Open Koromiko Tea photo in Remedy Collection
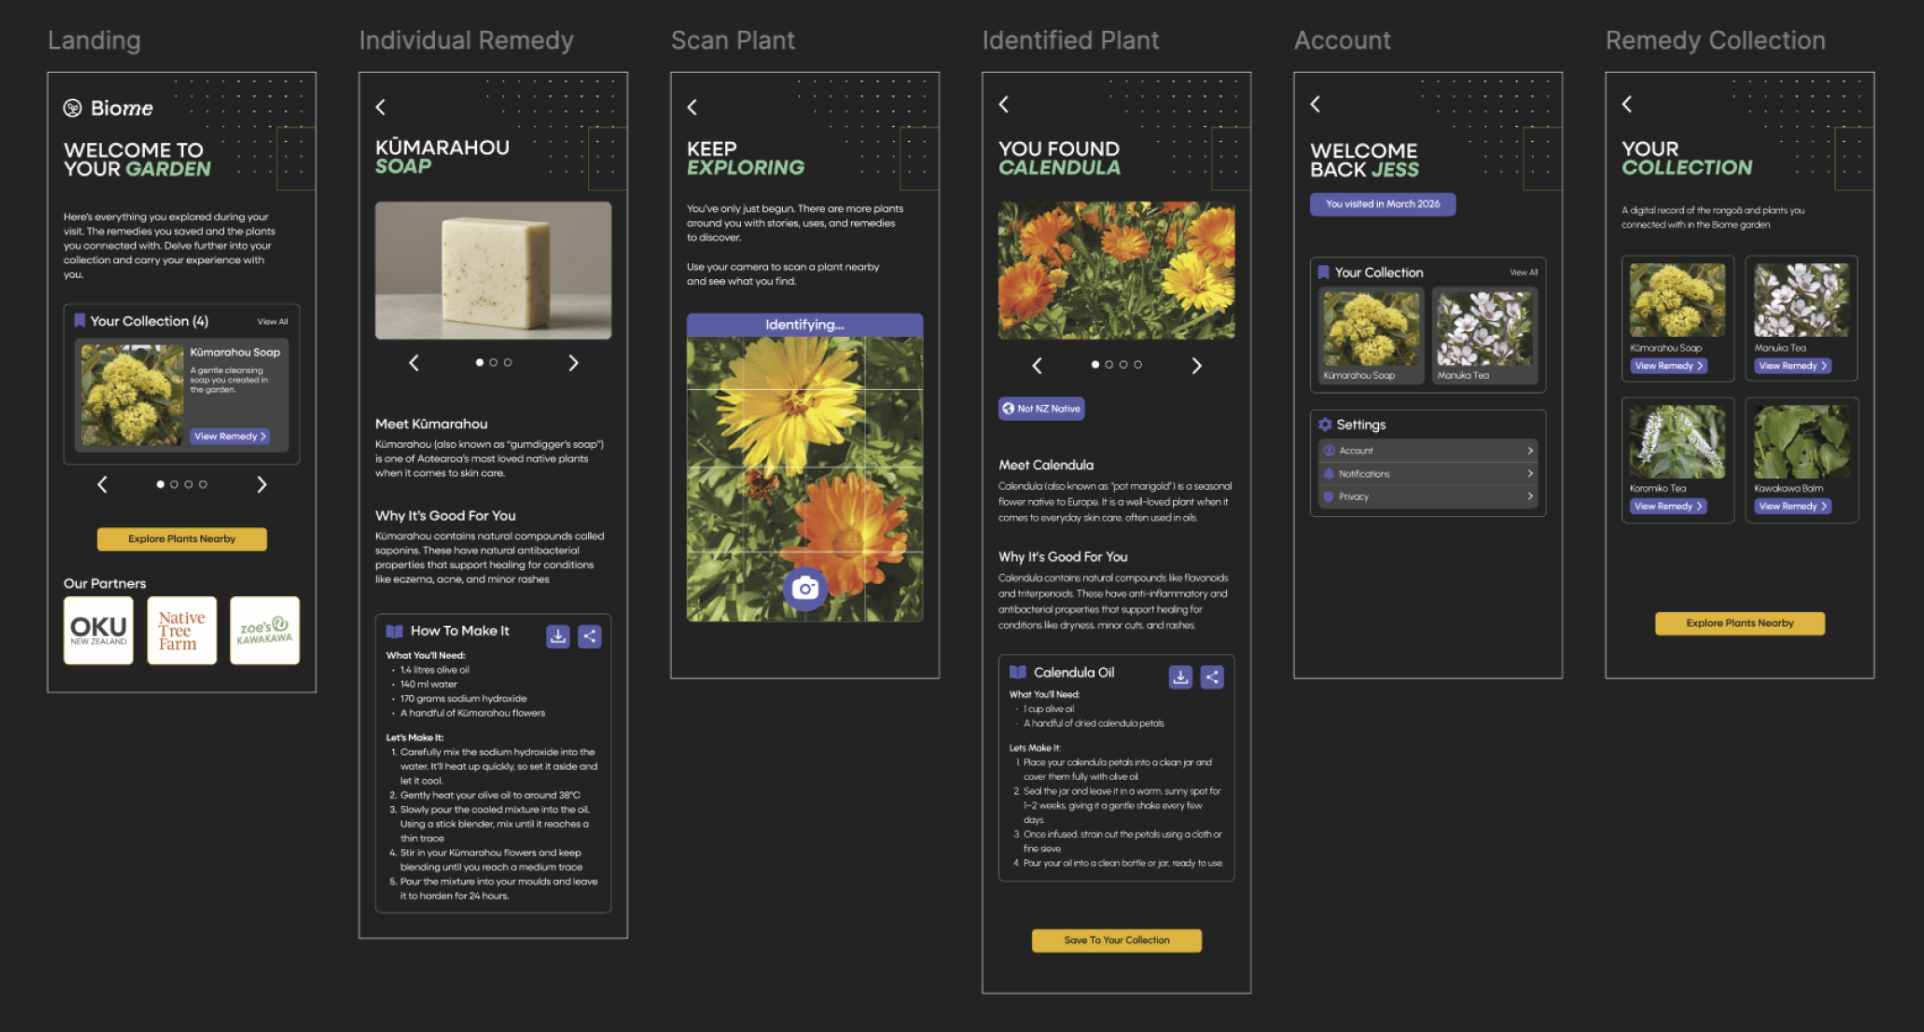The height and width of the screenshot is (1032, 1924). (x=1678, y=441)
